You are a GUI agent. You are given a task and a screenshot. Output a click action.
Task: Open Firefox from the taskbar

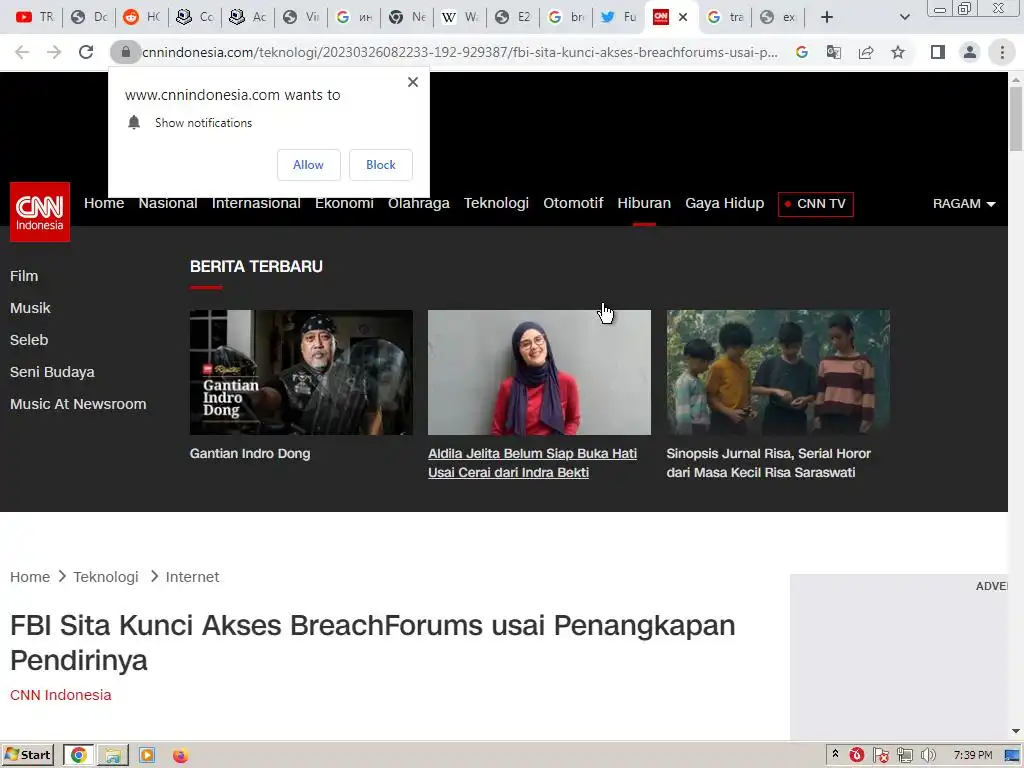(x=180, y=756)
